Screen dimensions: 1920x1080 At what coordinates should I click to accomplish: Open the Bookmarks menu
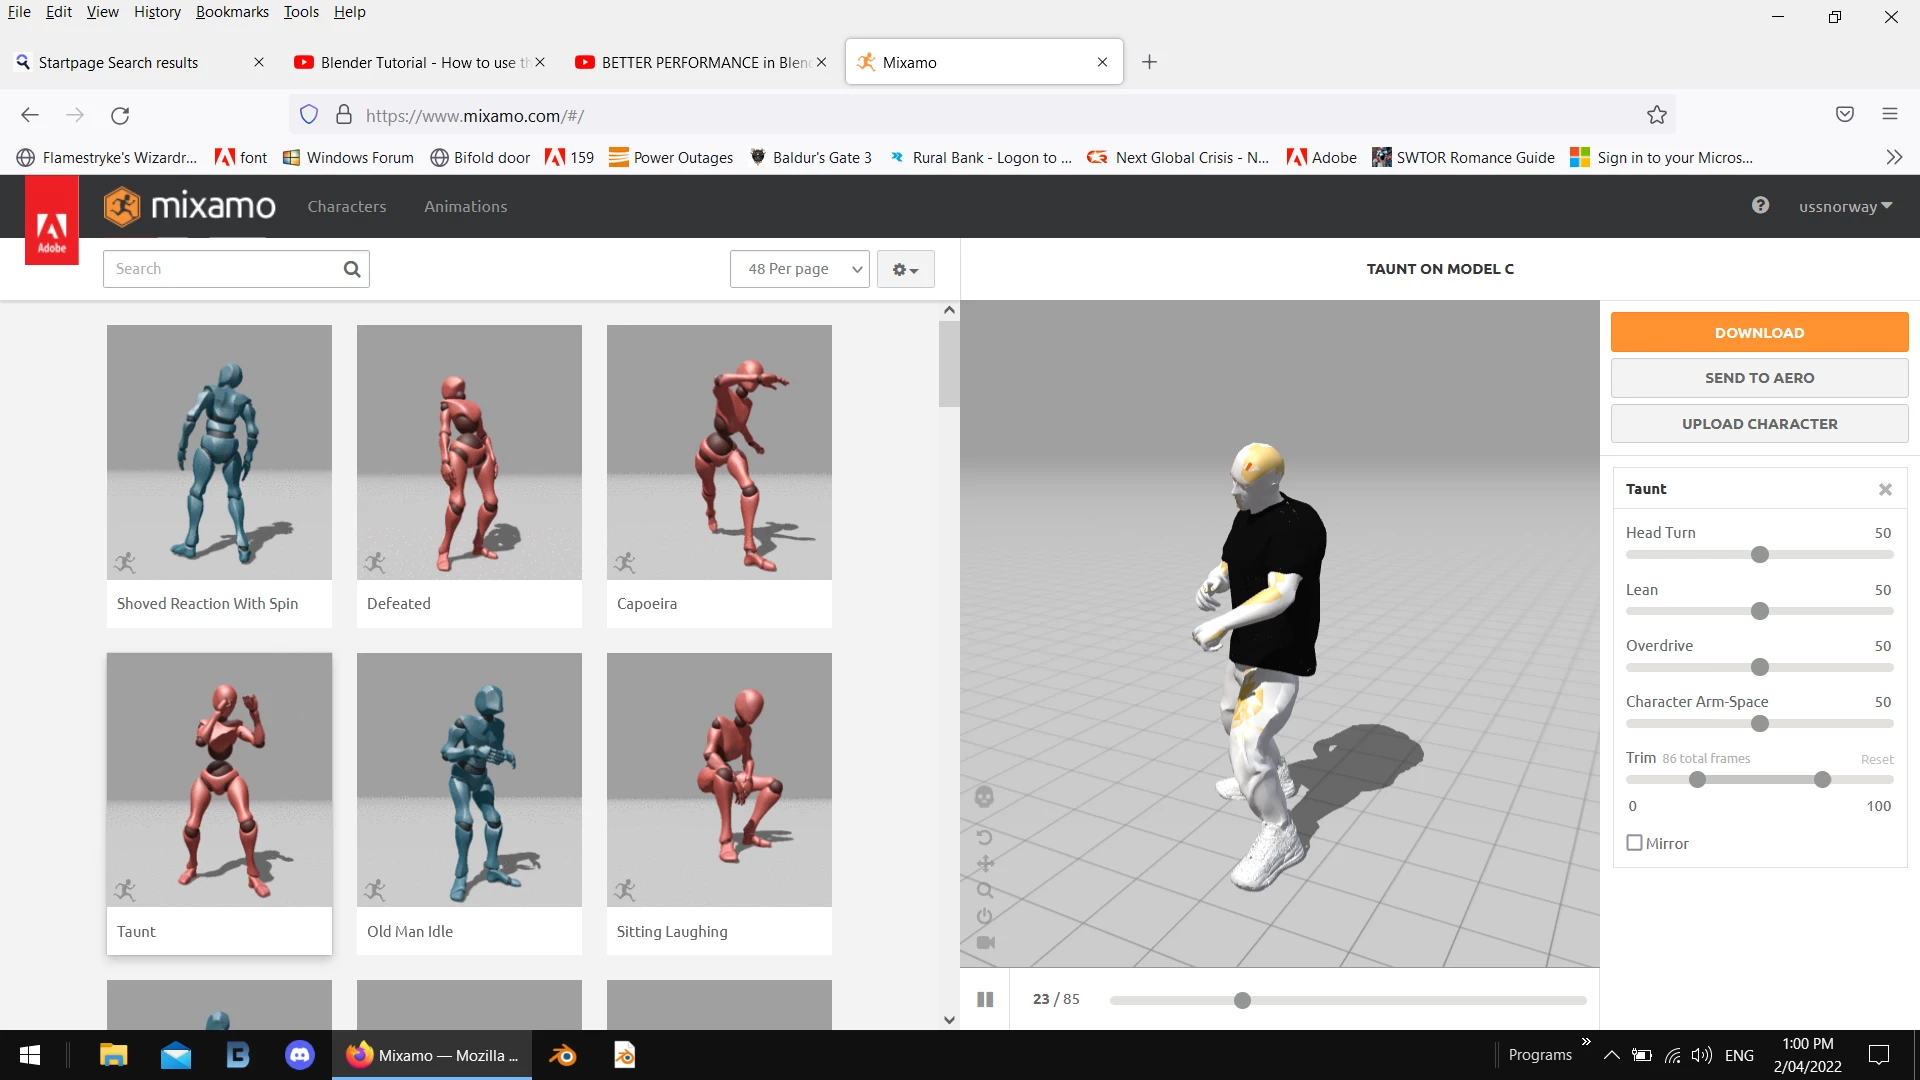click(232, 12)
